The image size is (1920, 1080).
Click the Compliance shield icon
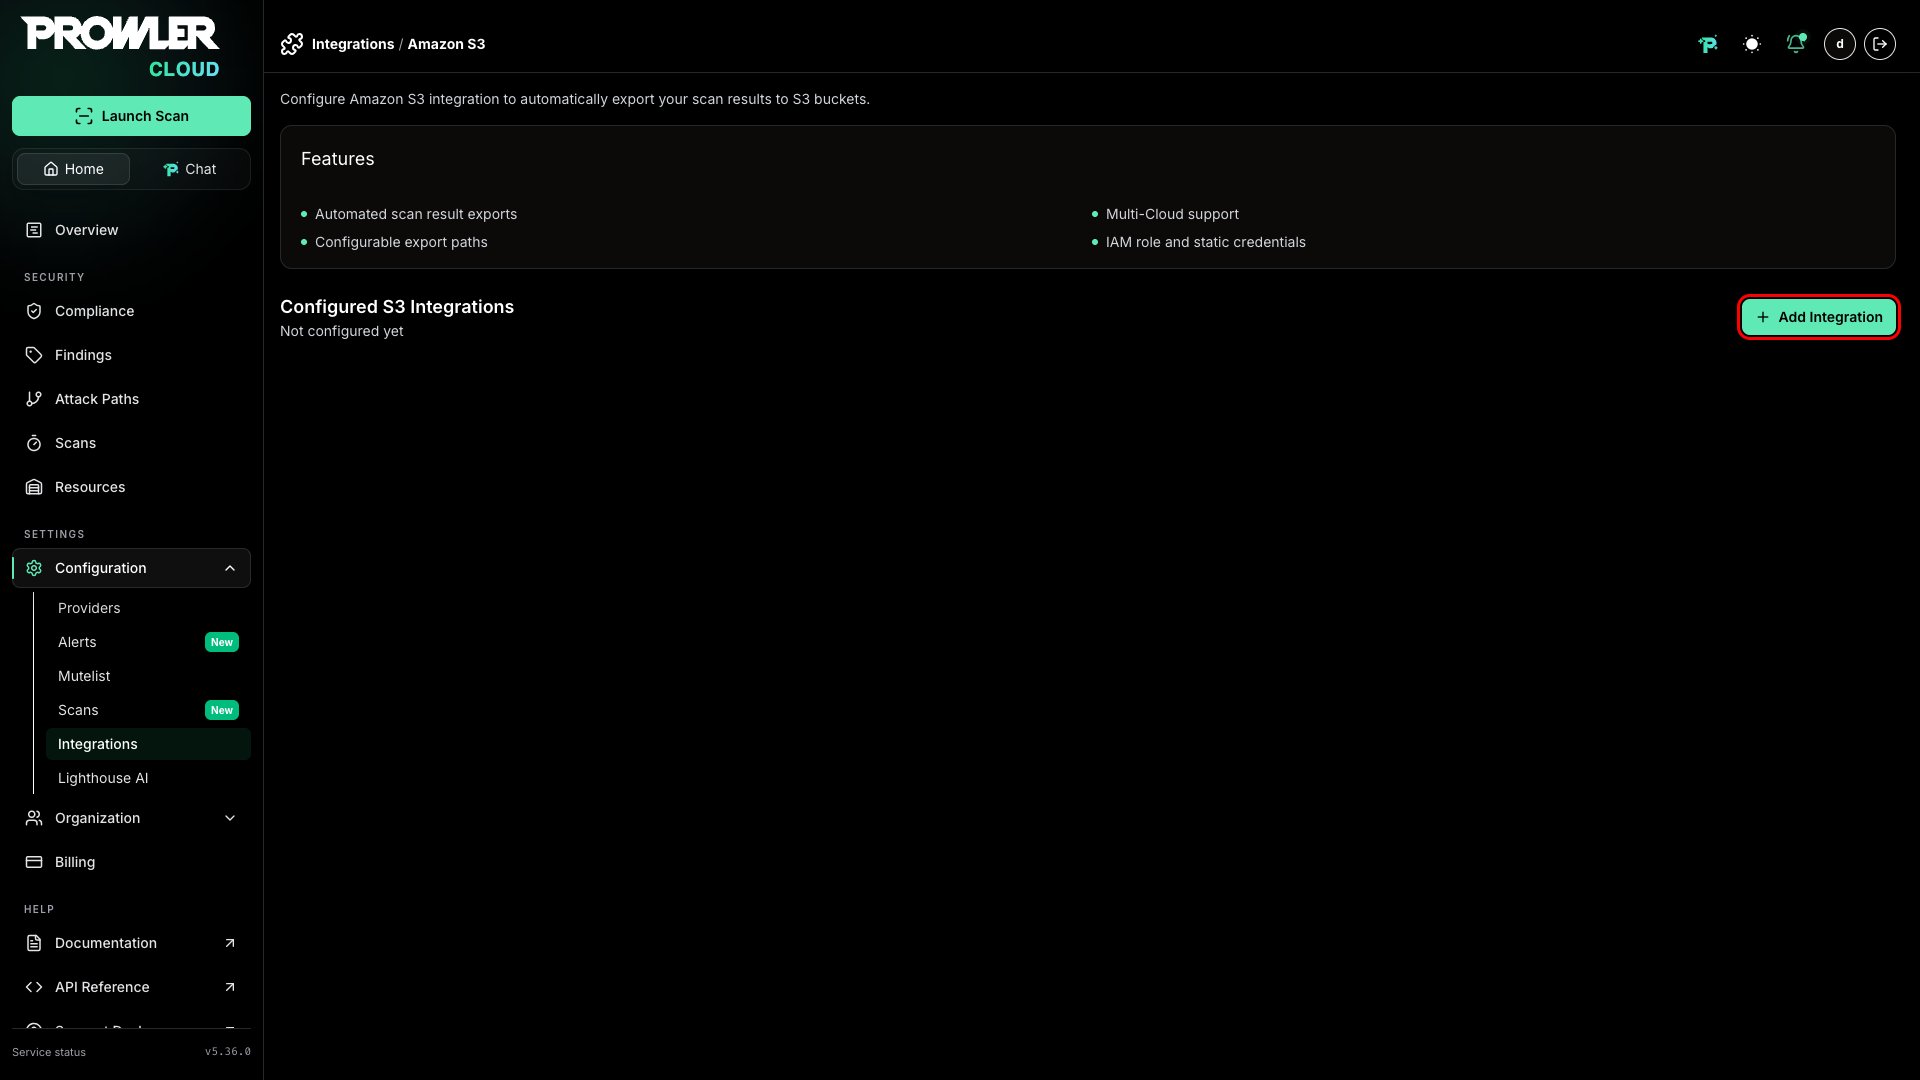[34, 311]
